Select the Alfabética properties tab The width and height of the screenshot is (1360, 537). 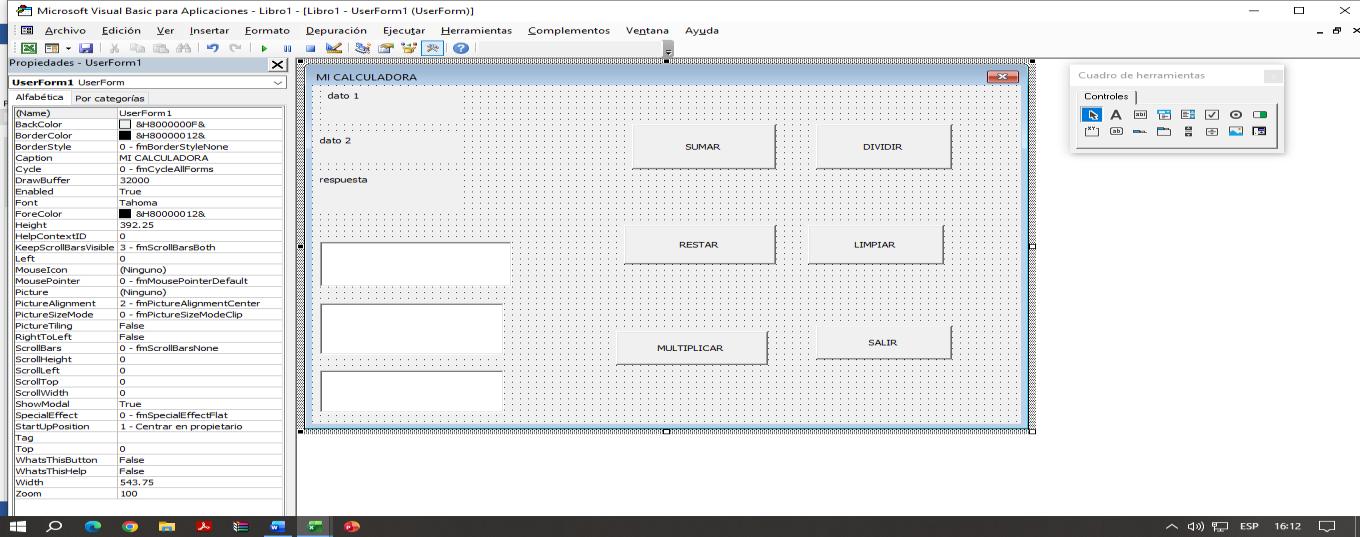click(x=39, y=97)
